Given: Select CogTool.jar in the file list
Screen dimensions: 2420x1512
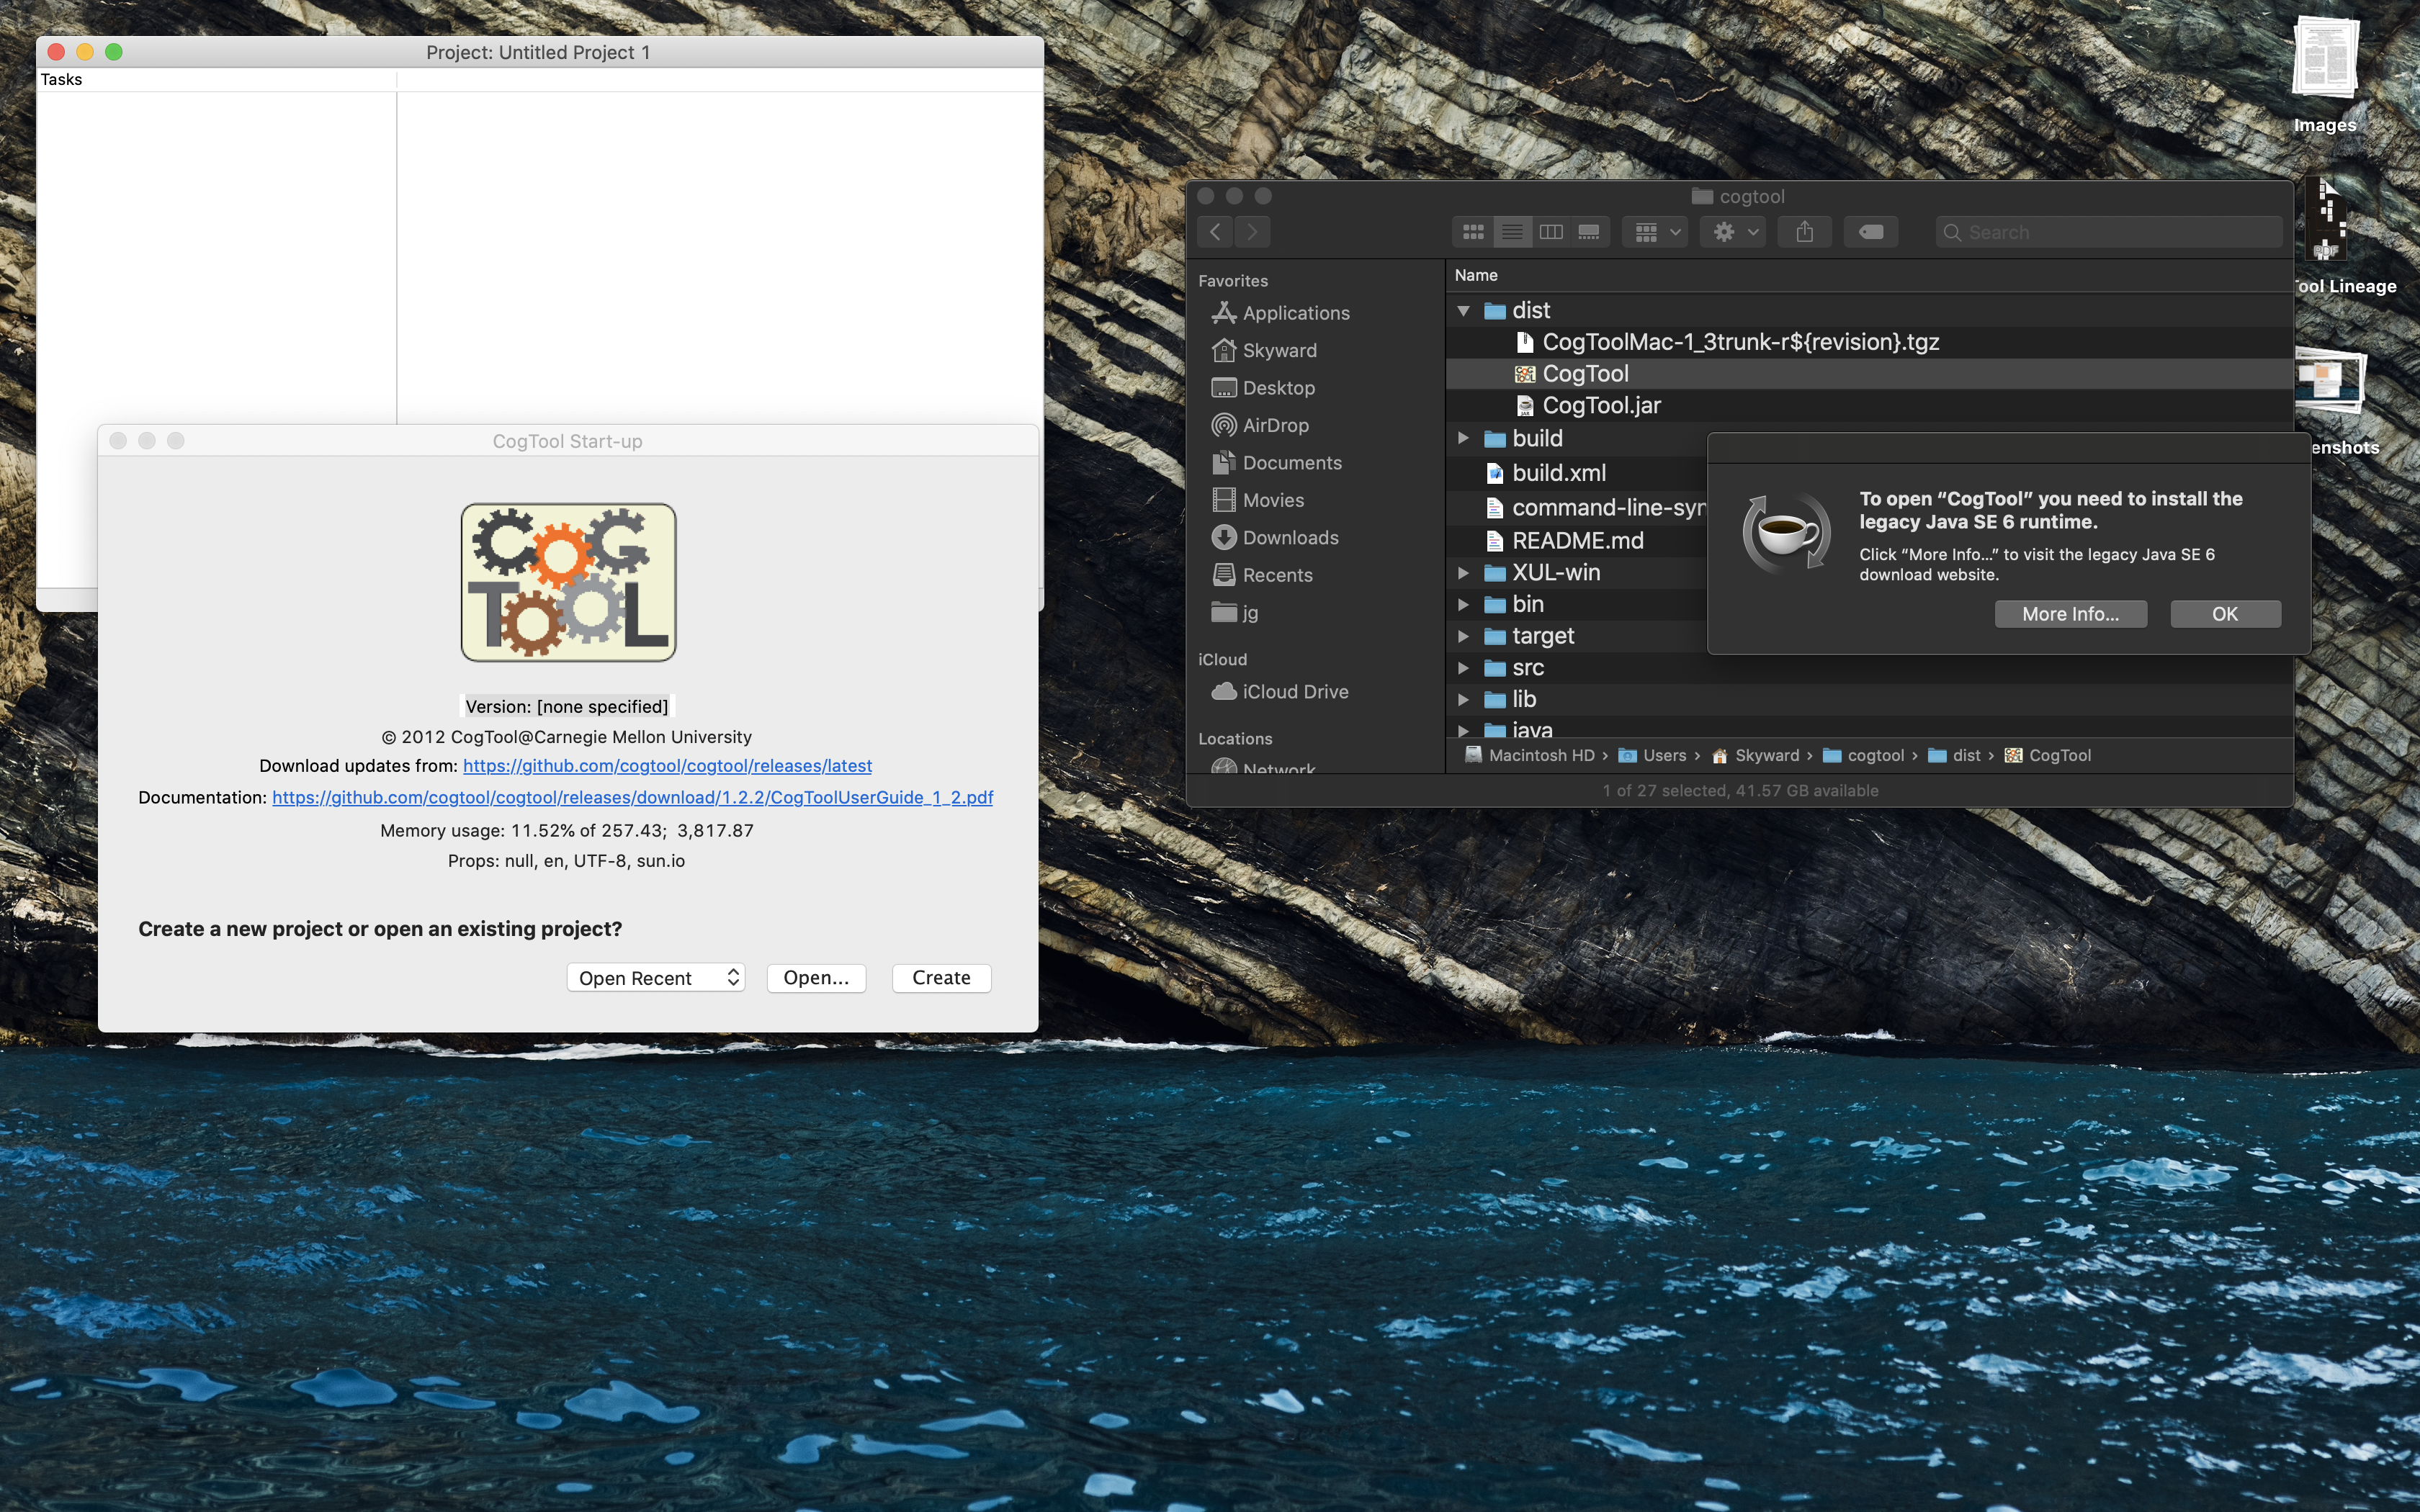Looking at the screenshot, I should [1600, 405].
